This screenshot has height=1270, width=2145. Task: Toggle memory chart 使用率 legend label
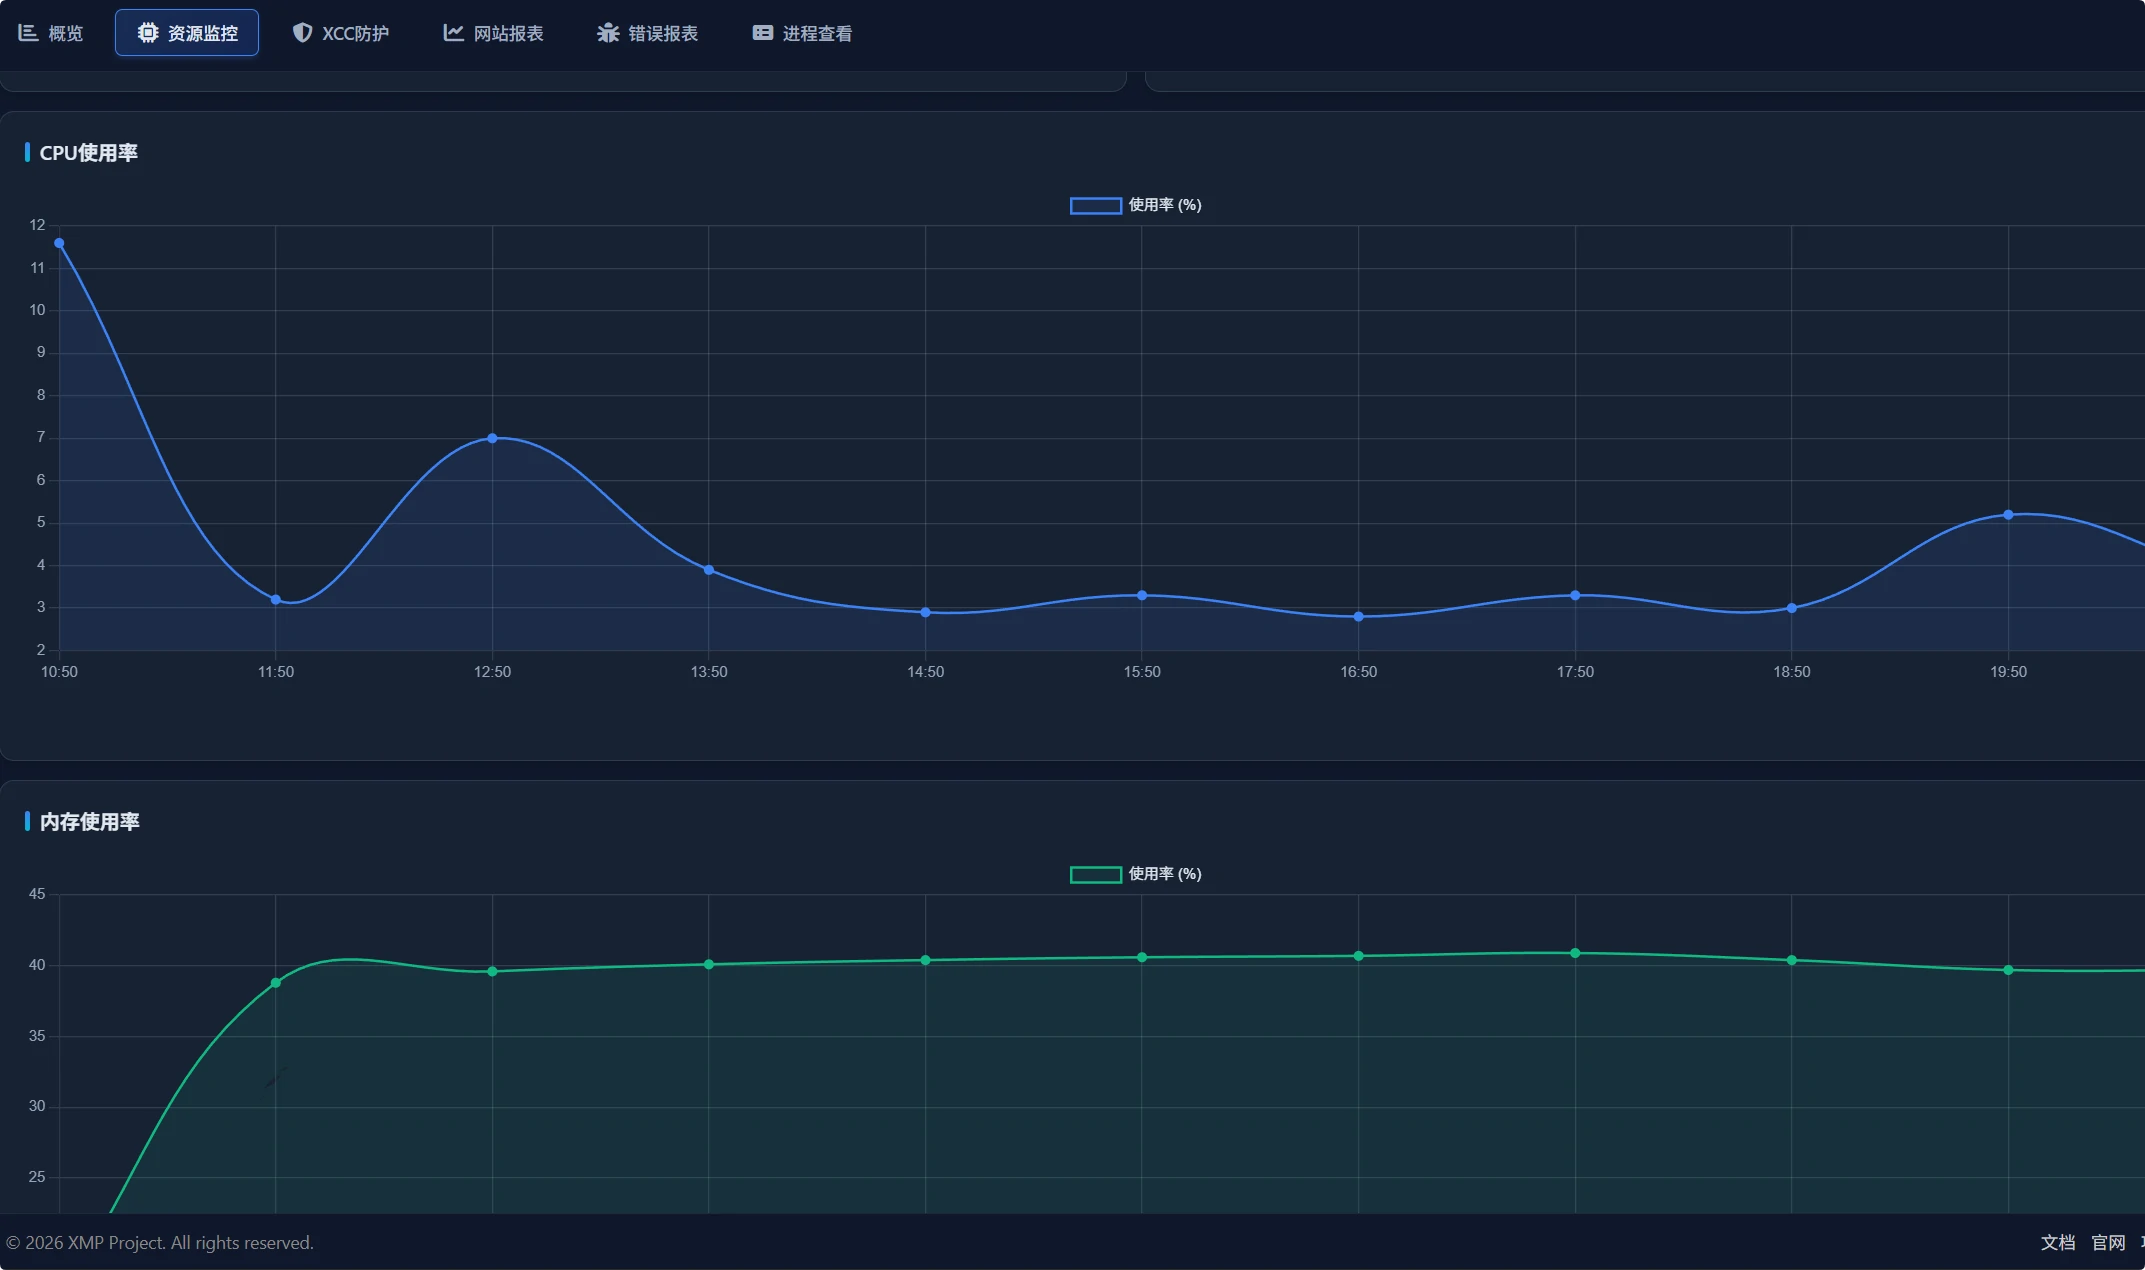pyautogui.click(x=1165, y=874)
